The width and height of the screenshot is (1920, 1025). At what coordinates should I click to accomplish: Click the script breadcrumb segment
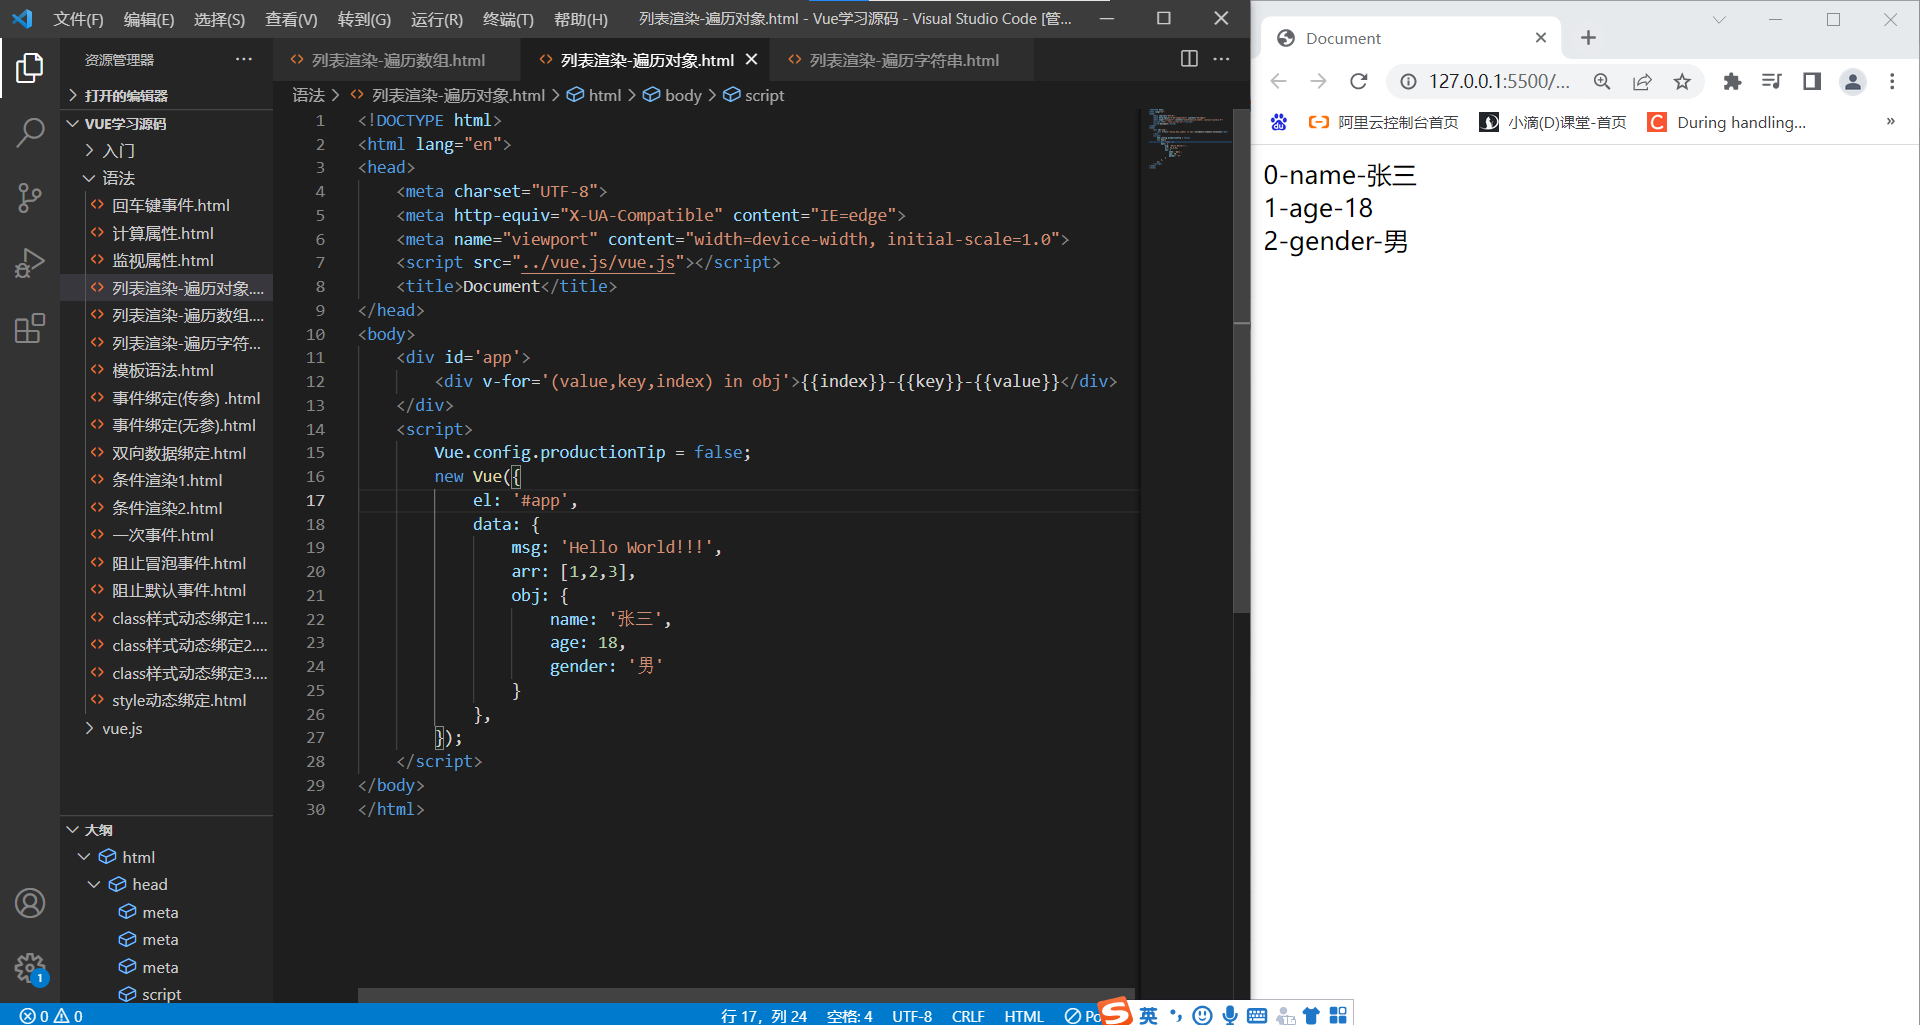[754, 95]
